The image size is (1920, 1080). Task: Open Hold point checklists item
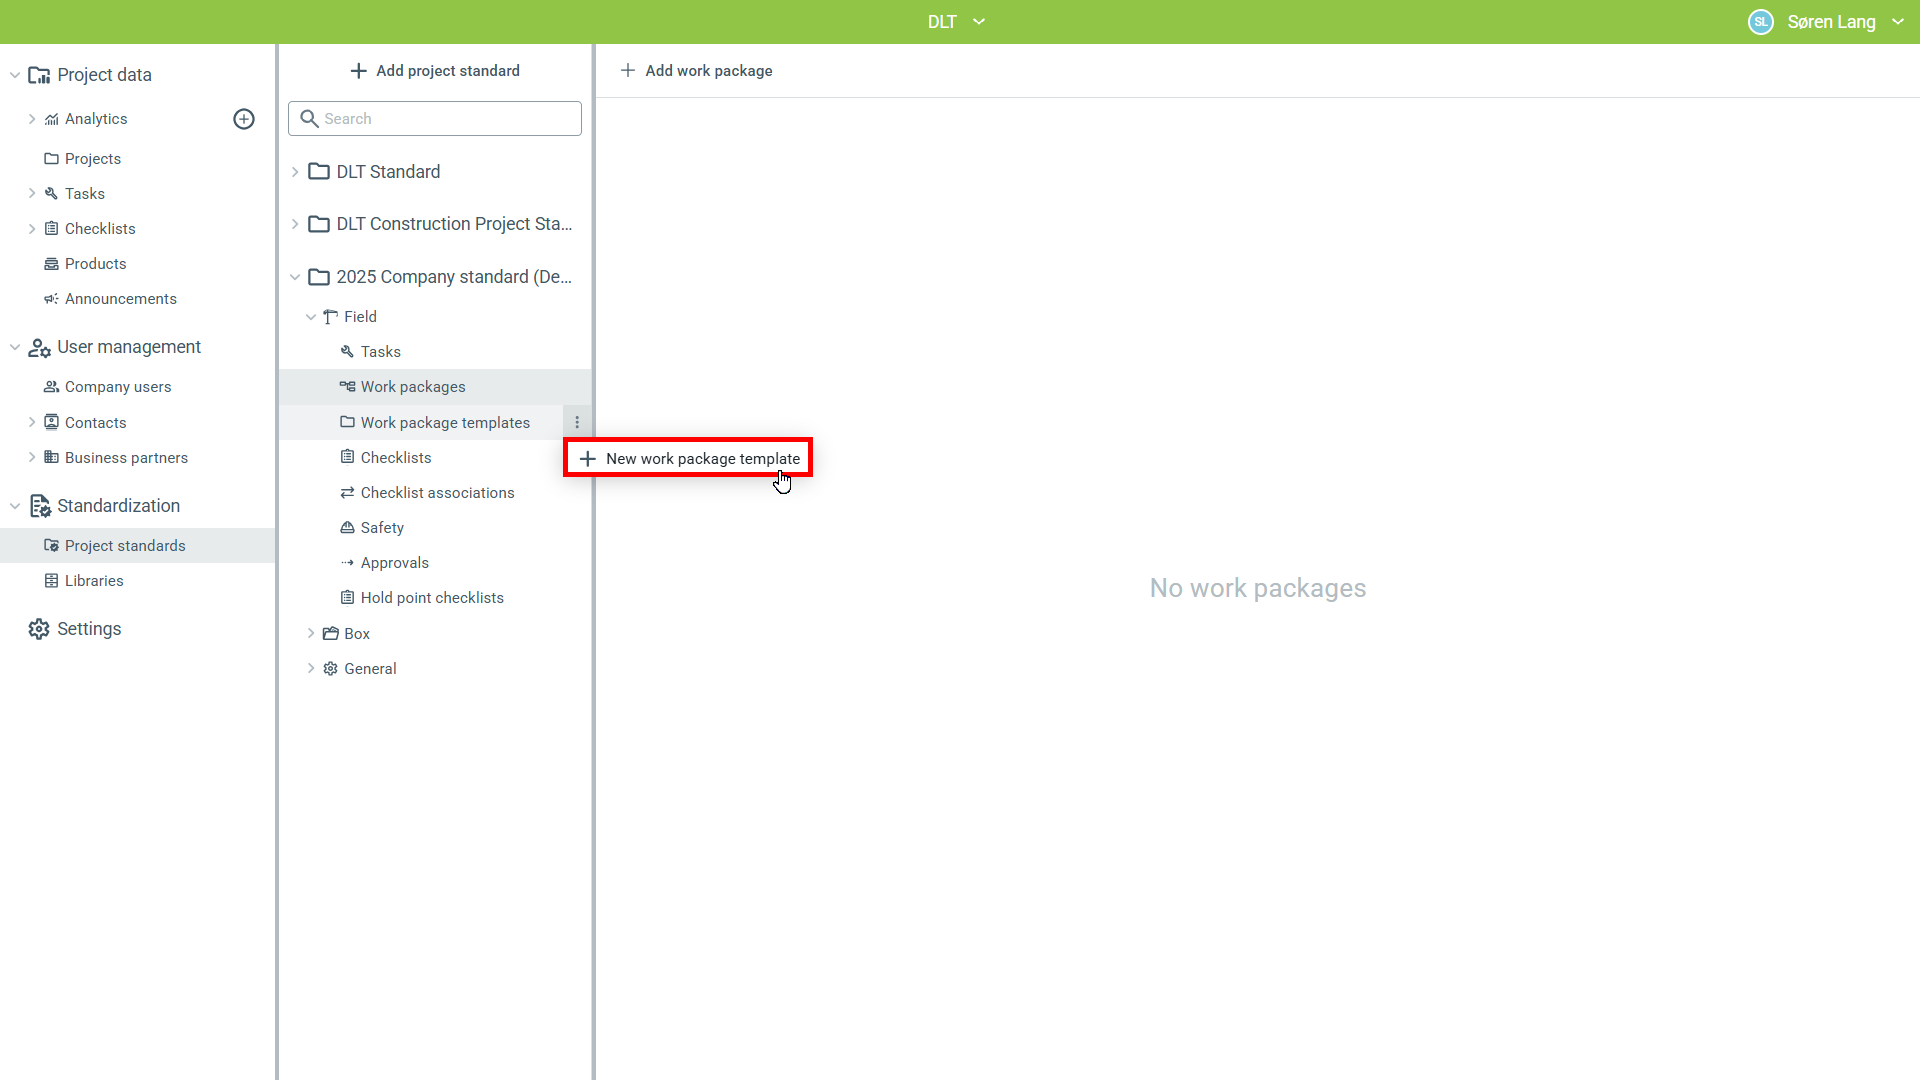432,598
